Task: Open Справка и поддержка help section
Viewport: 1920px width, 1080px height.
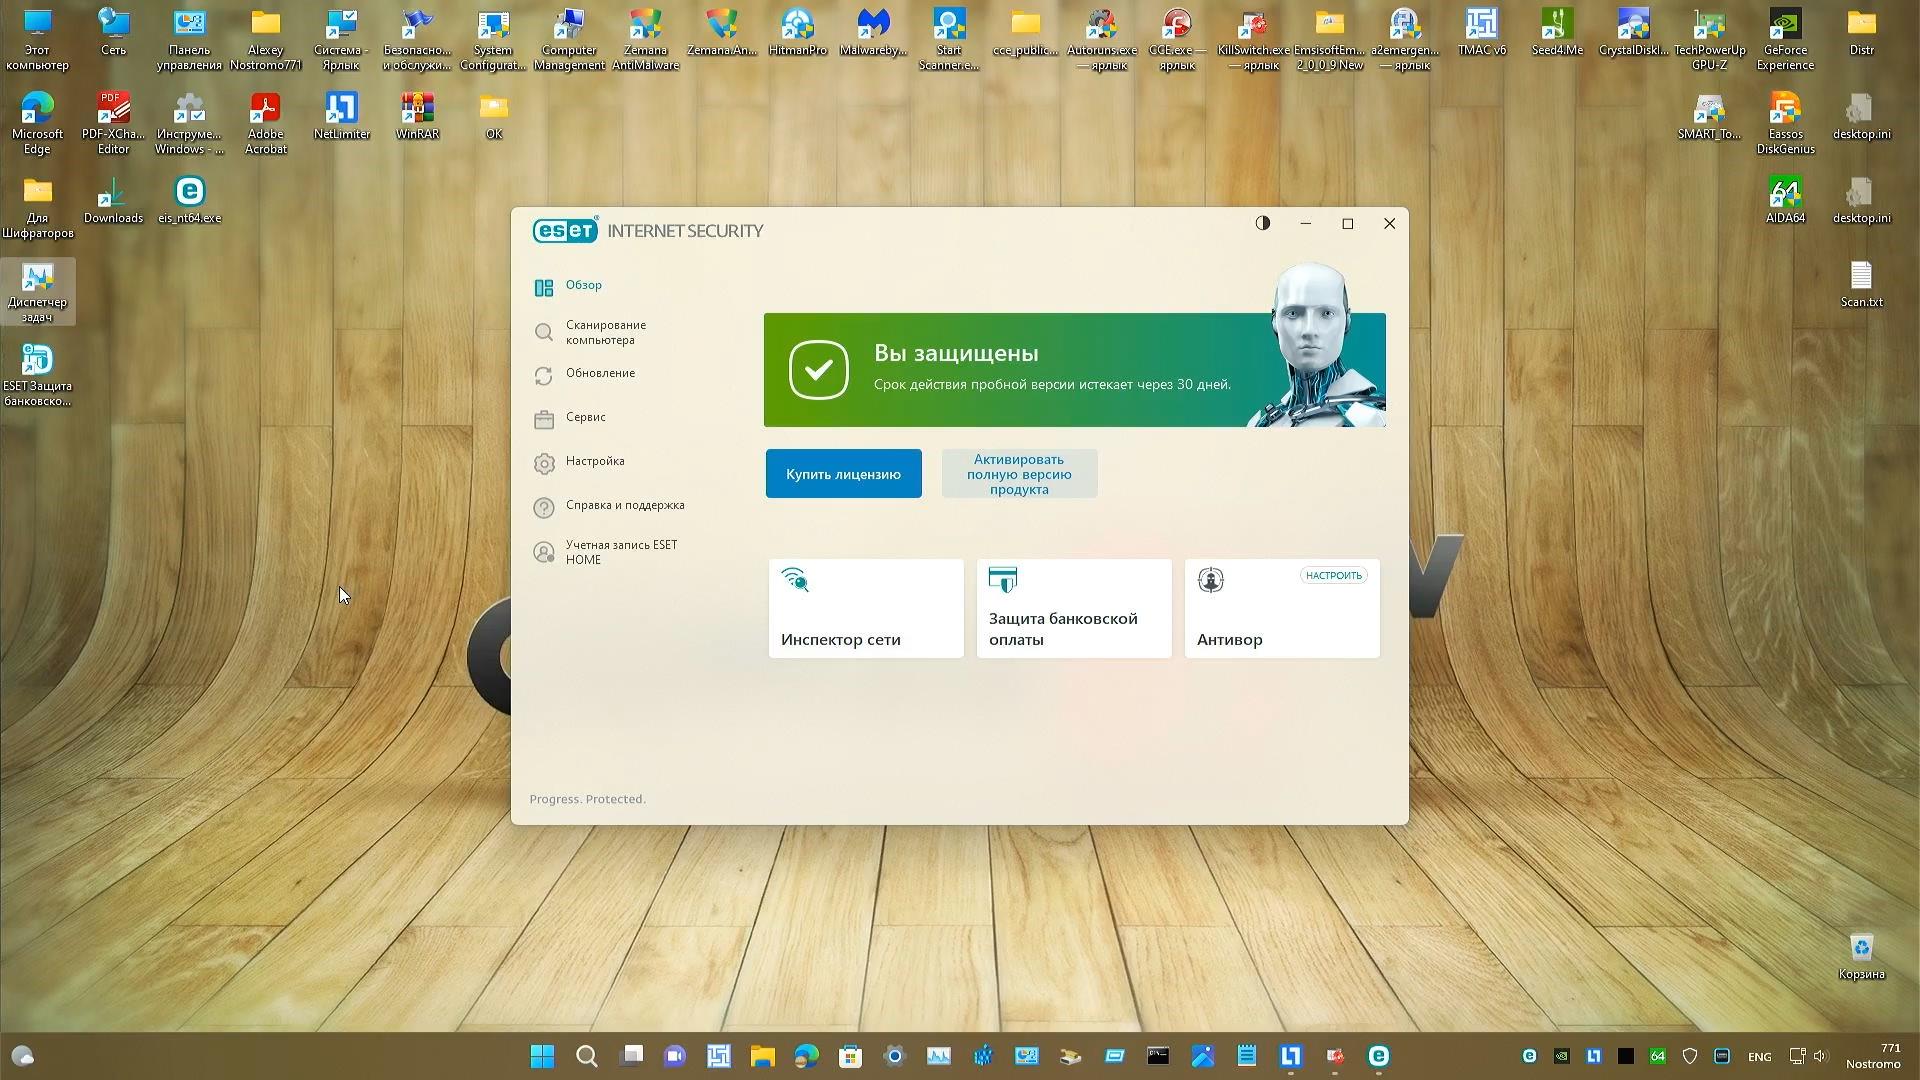Action: coord(624,505)
